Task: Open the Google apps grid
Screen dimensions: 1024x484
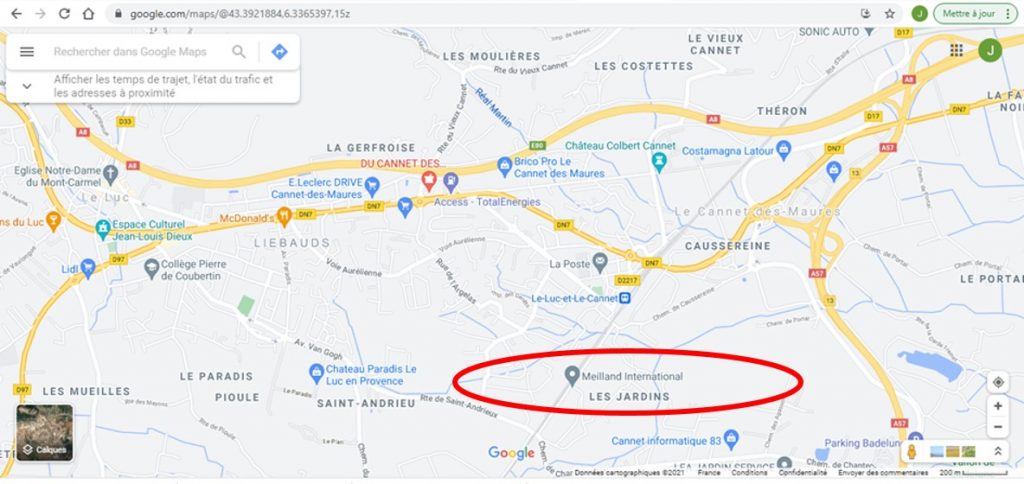Action: pos(957,50)
